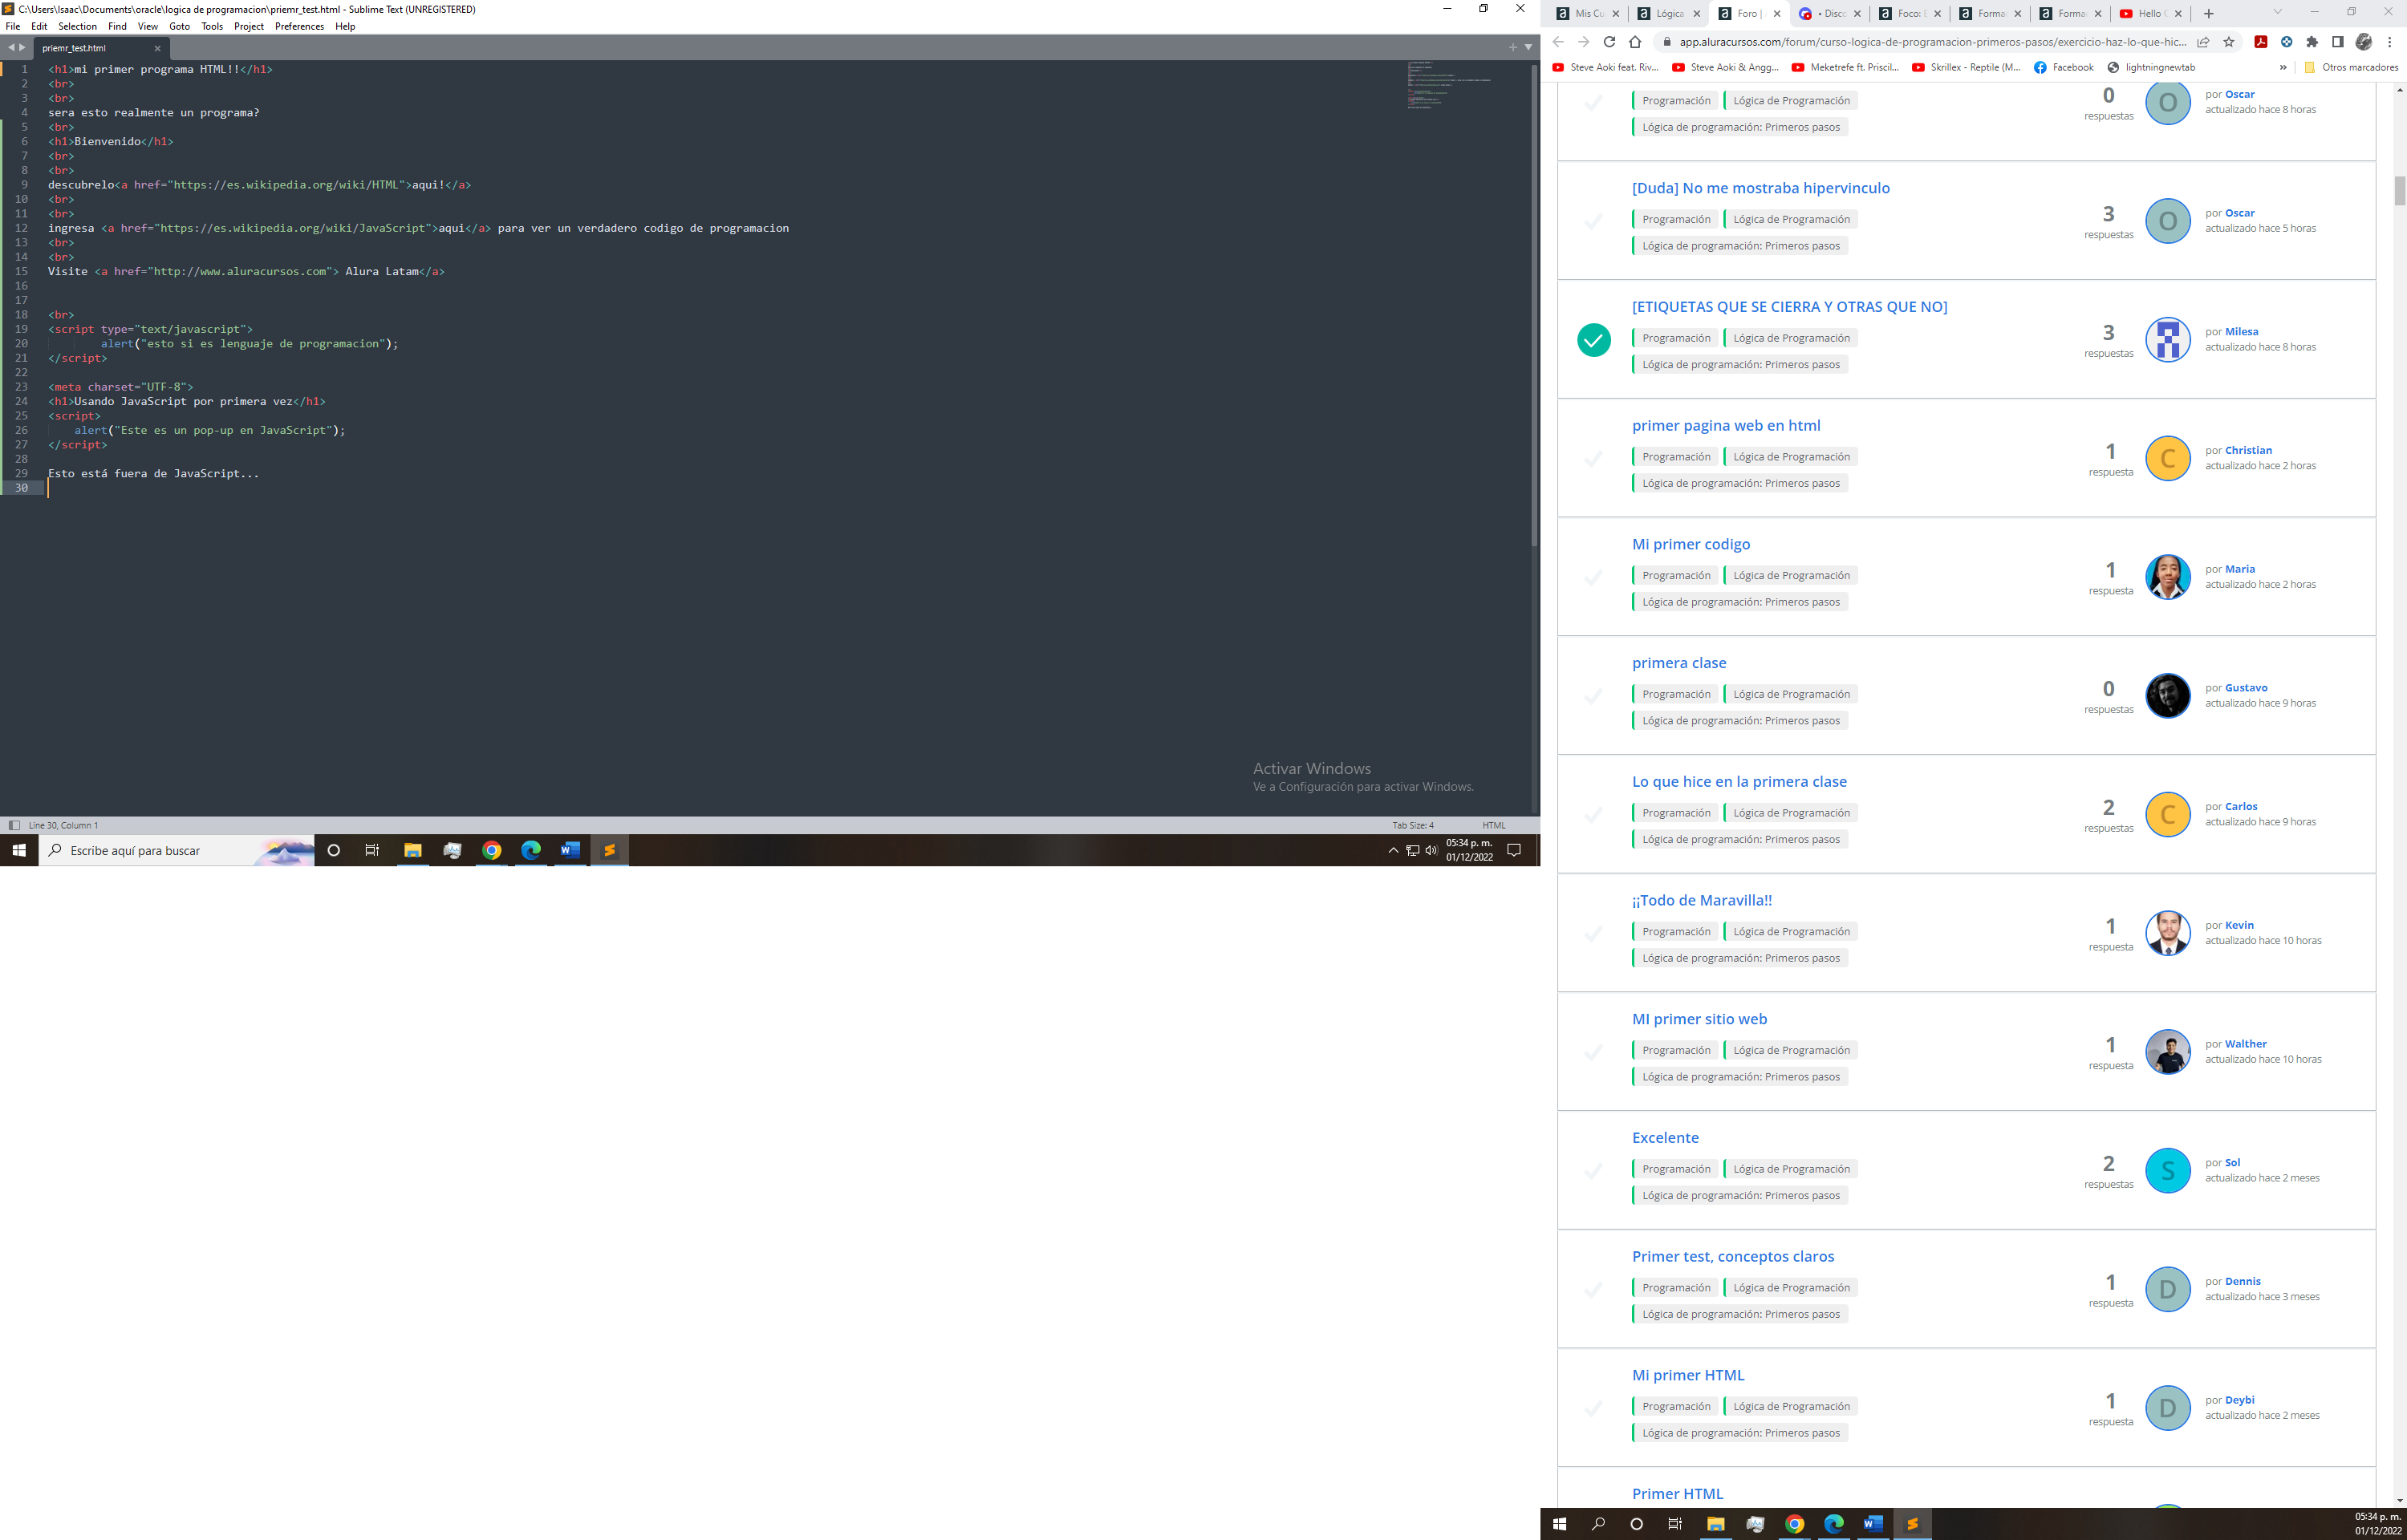
Task: Expand the system tray hidden icons chevron
Action: [x=1393, y=851]
